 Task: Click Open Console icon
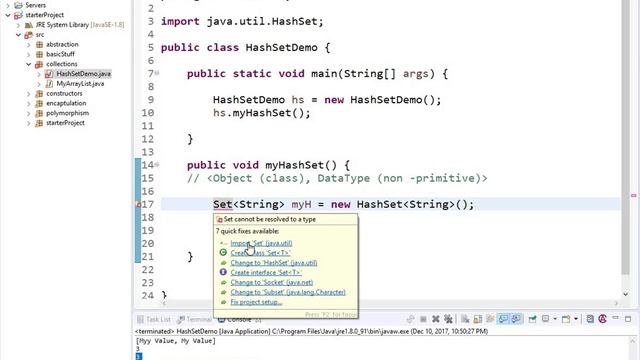566,319
